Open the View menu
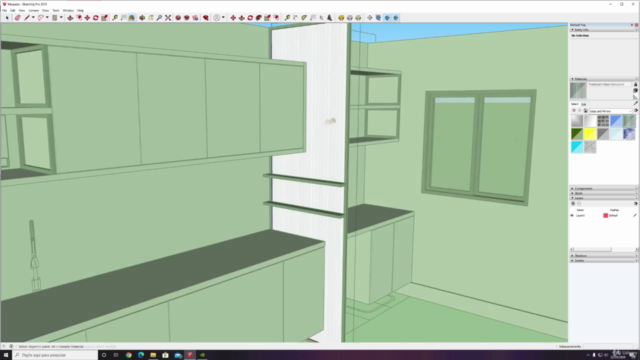Screen dimensions: 640x360 point(22,10)
